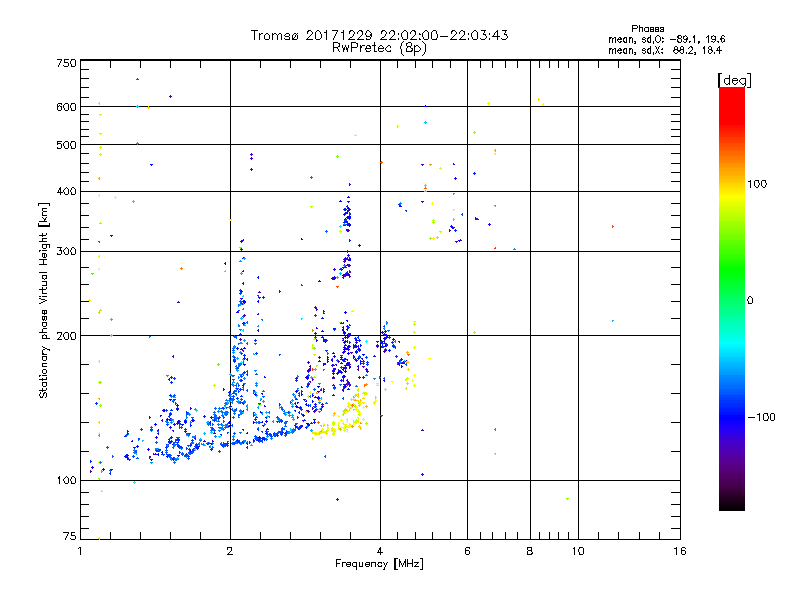800x600 pixels.
Task: Click the y-axis tick label '100'
Action: click(66, 480)
